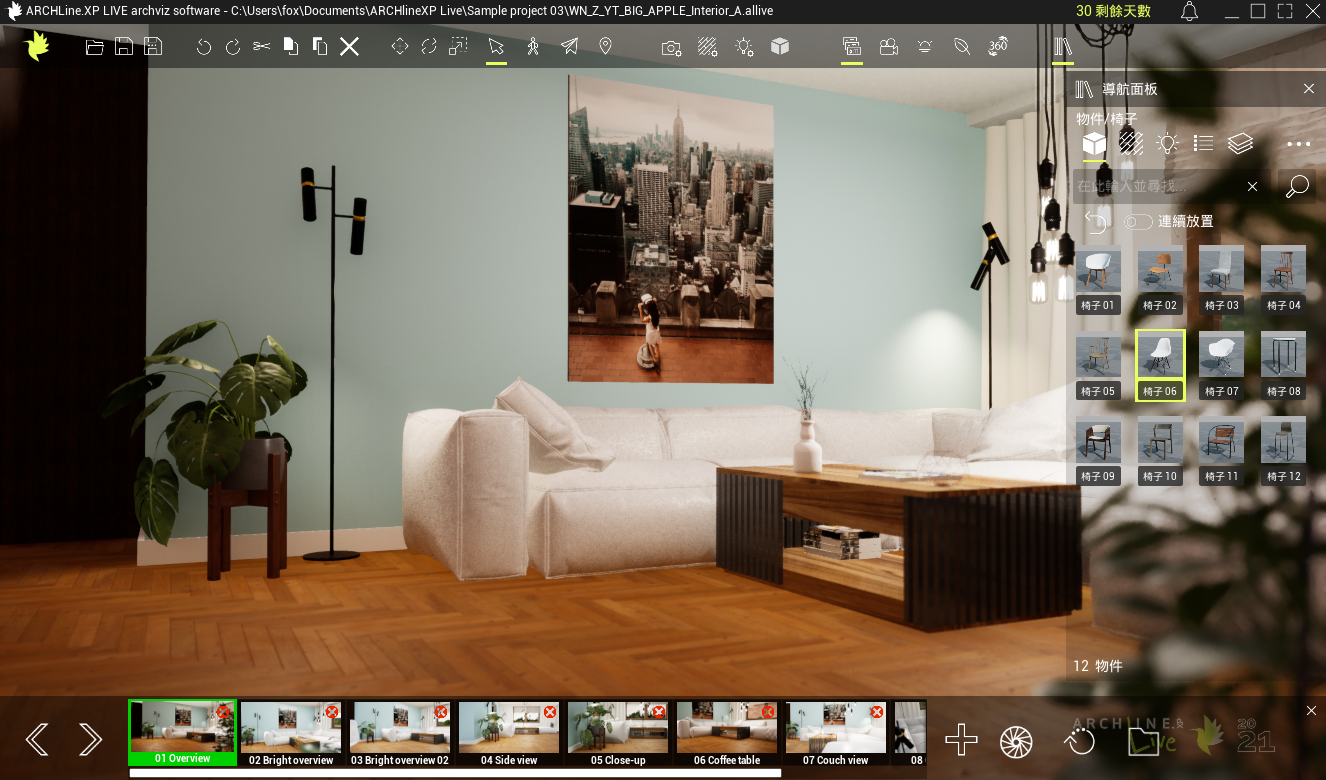Delete the 02 Bright overview view
The width and height of the screenshot is (1326, 780).
point(332,712)
